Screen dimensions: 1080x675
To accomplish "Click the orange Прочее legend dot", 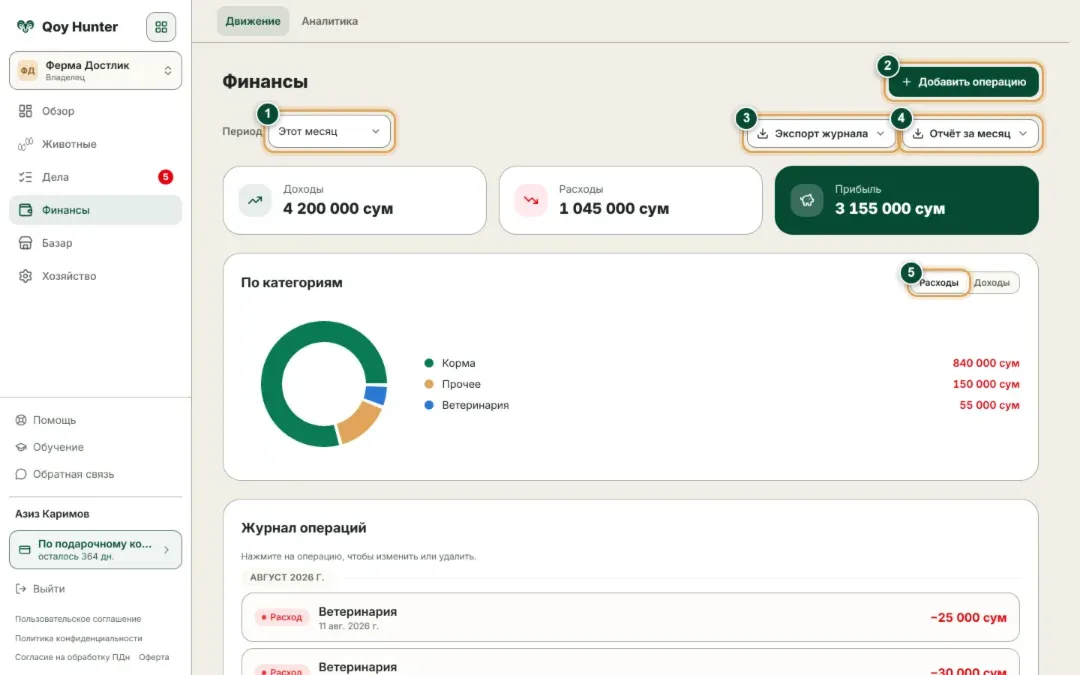I will [429, 384].
